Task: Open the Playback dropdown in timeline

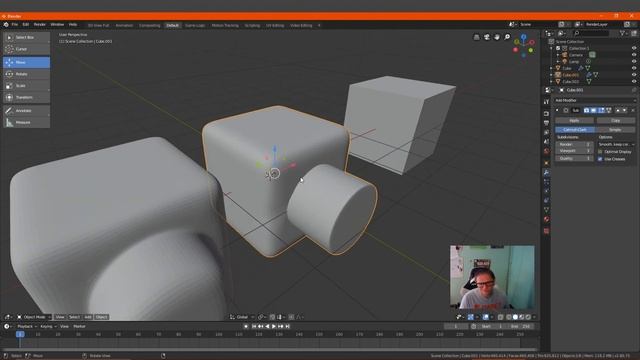Action: click(27, 327)
